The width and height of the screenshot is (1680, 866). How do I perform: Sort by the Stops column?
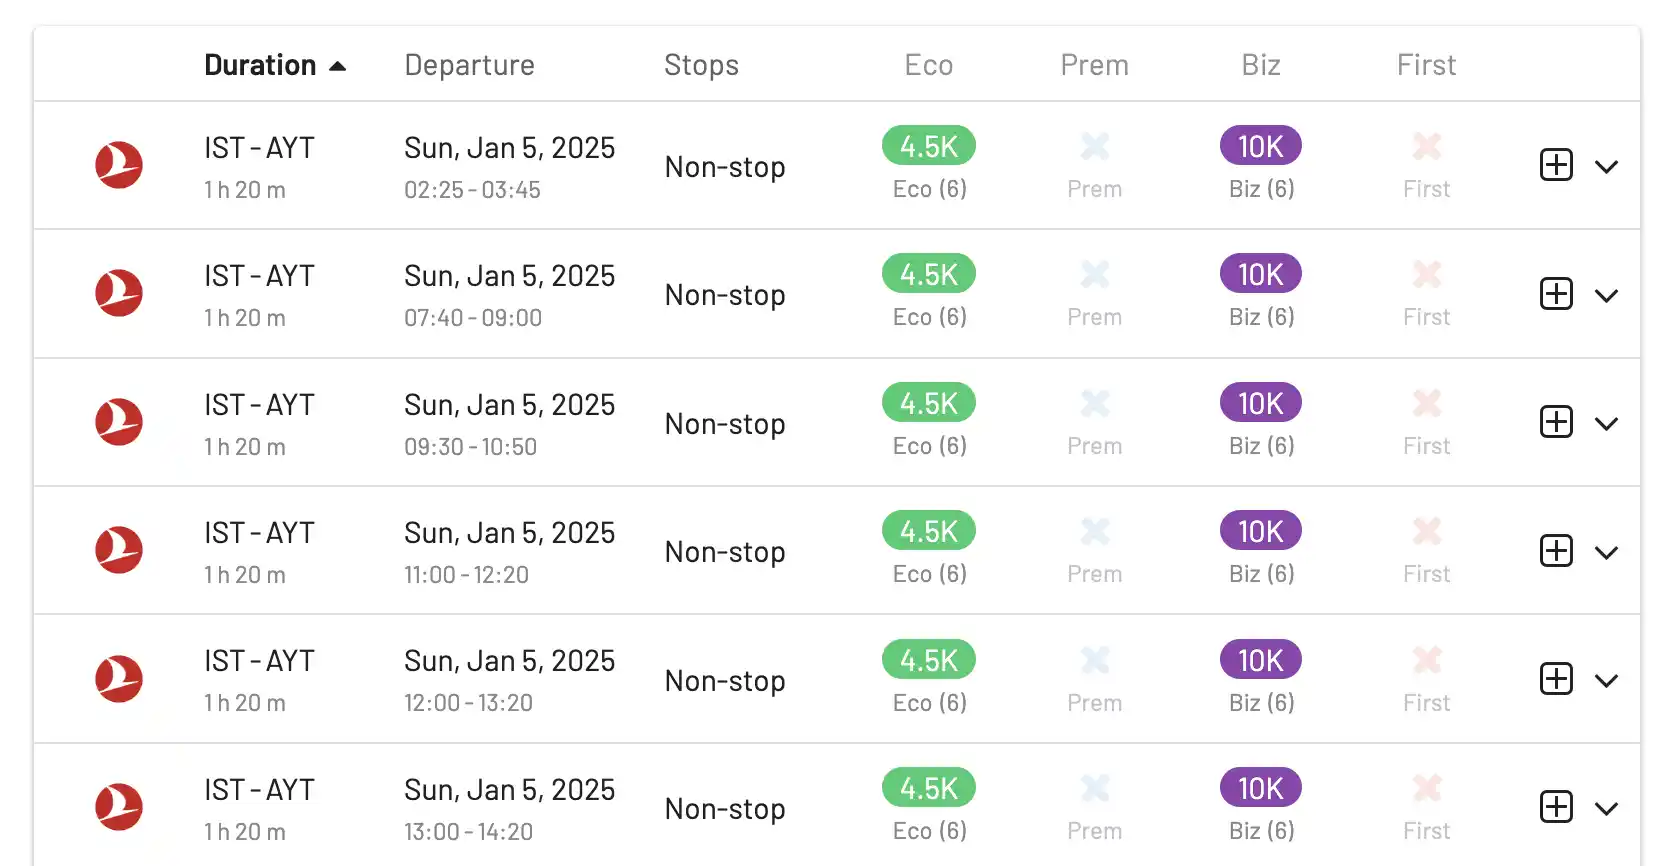pos(701,65)
